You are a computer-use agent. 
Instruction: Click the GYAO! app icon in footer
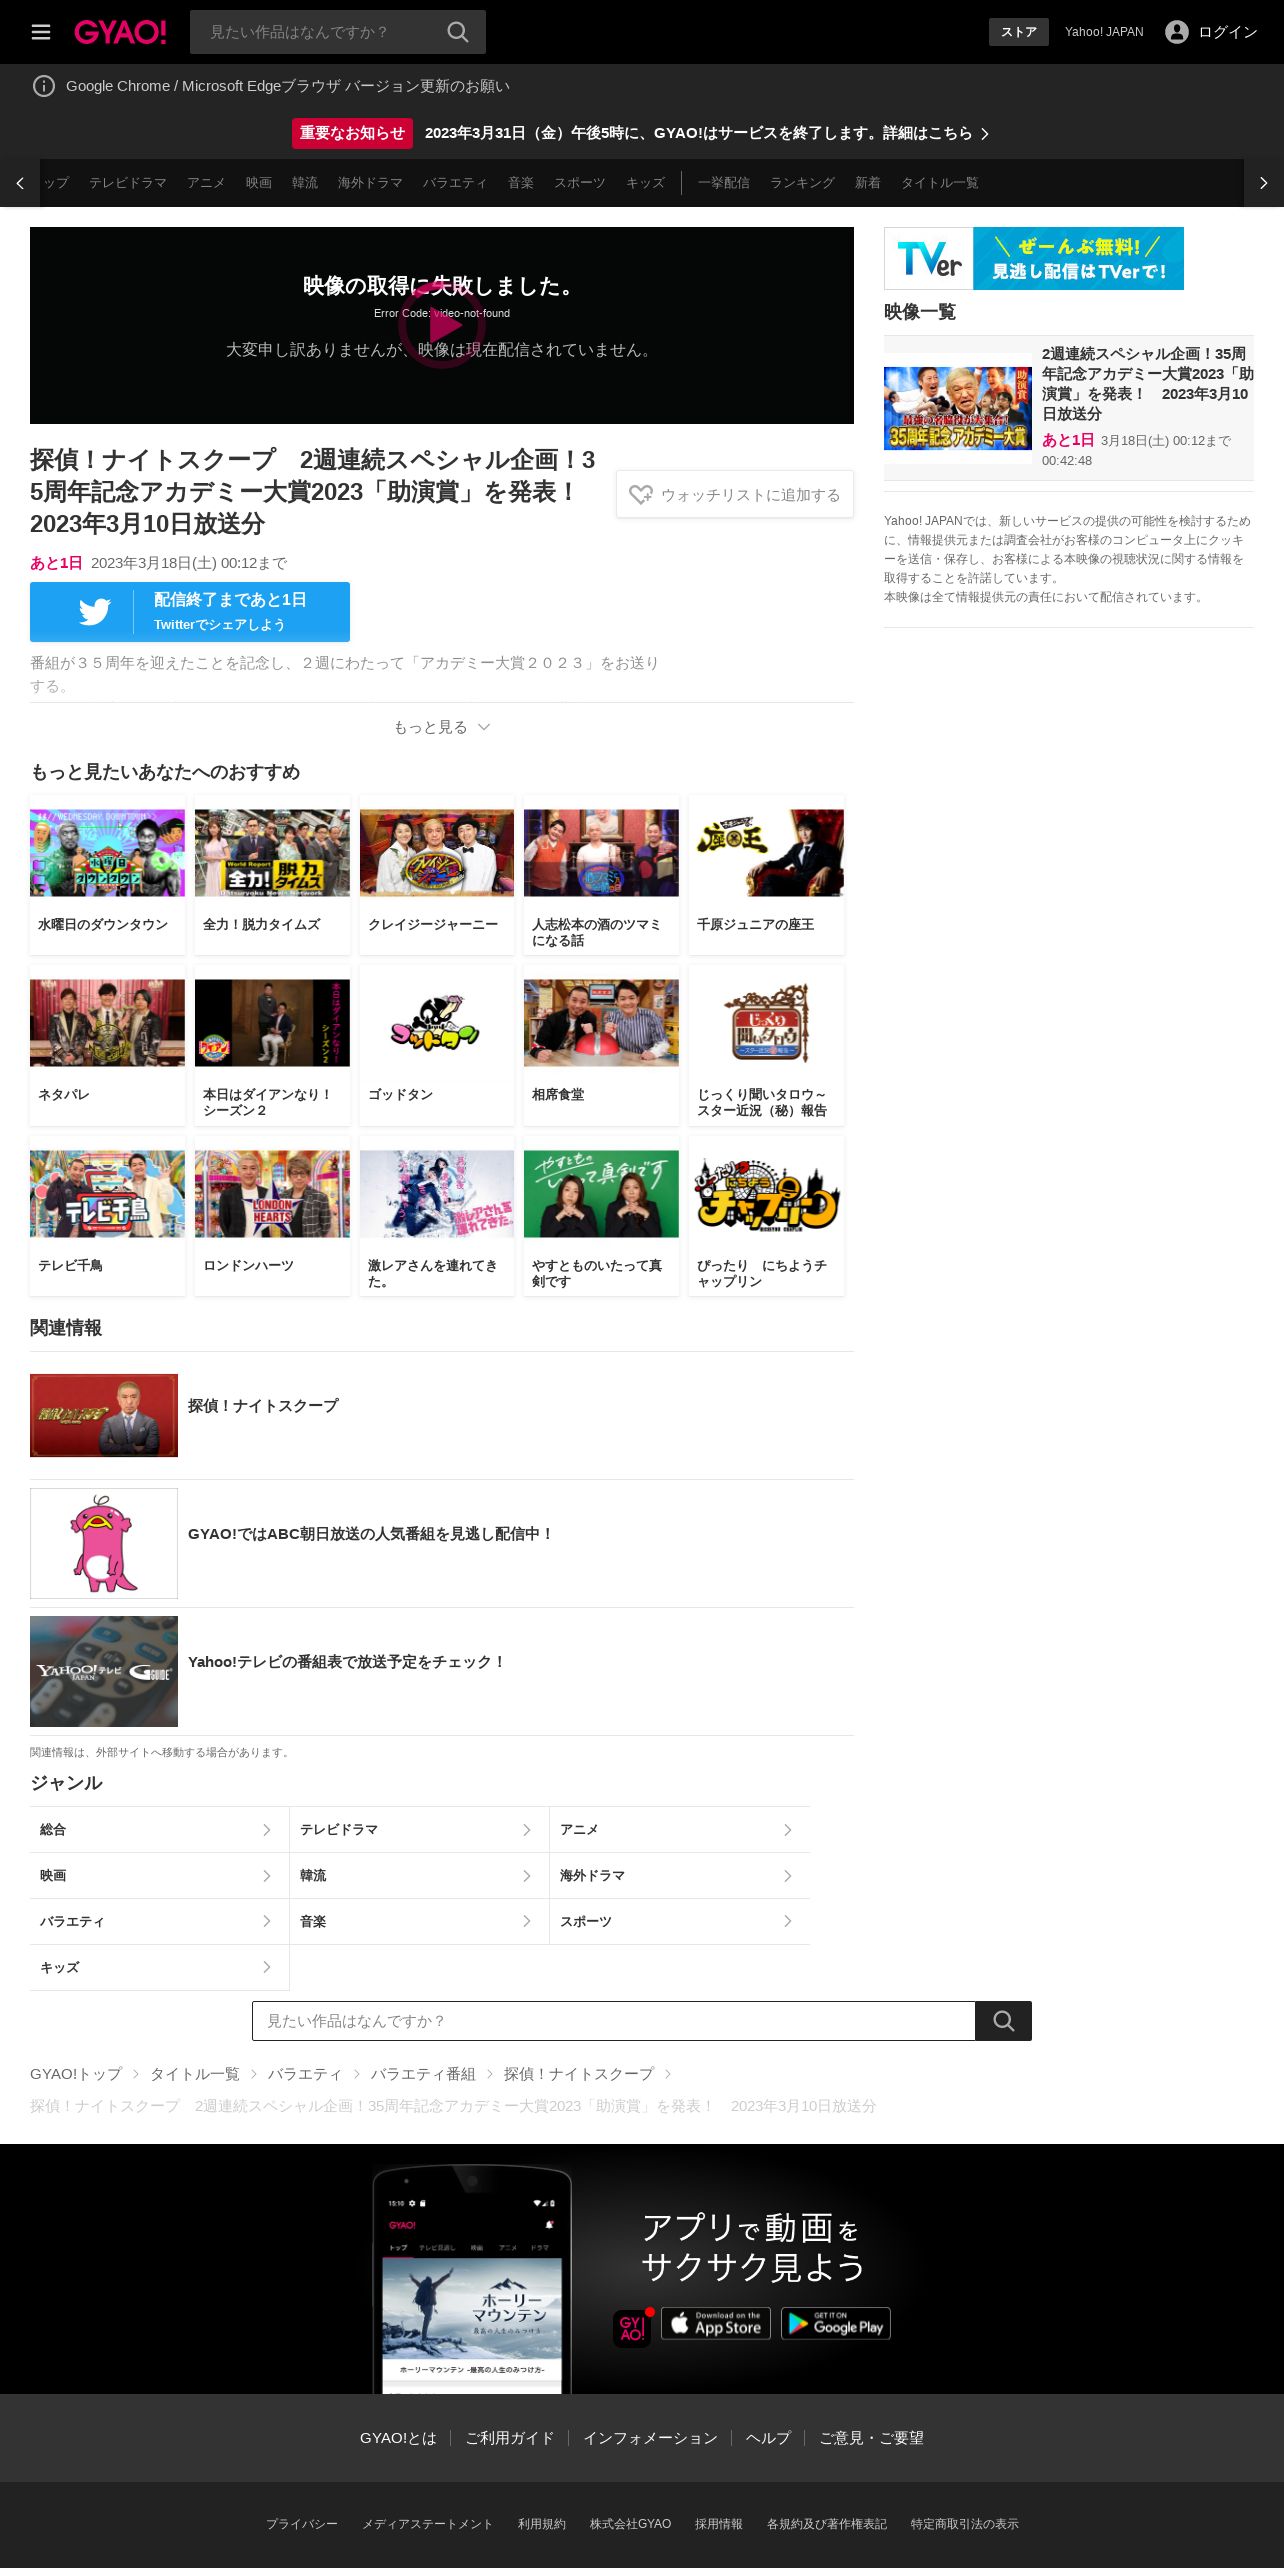point(632,2327)
